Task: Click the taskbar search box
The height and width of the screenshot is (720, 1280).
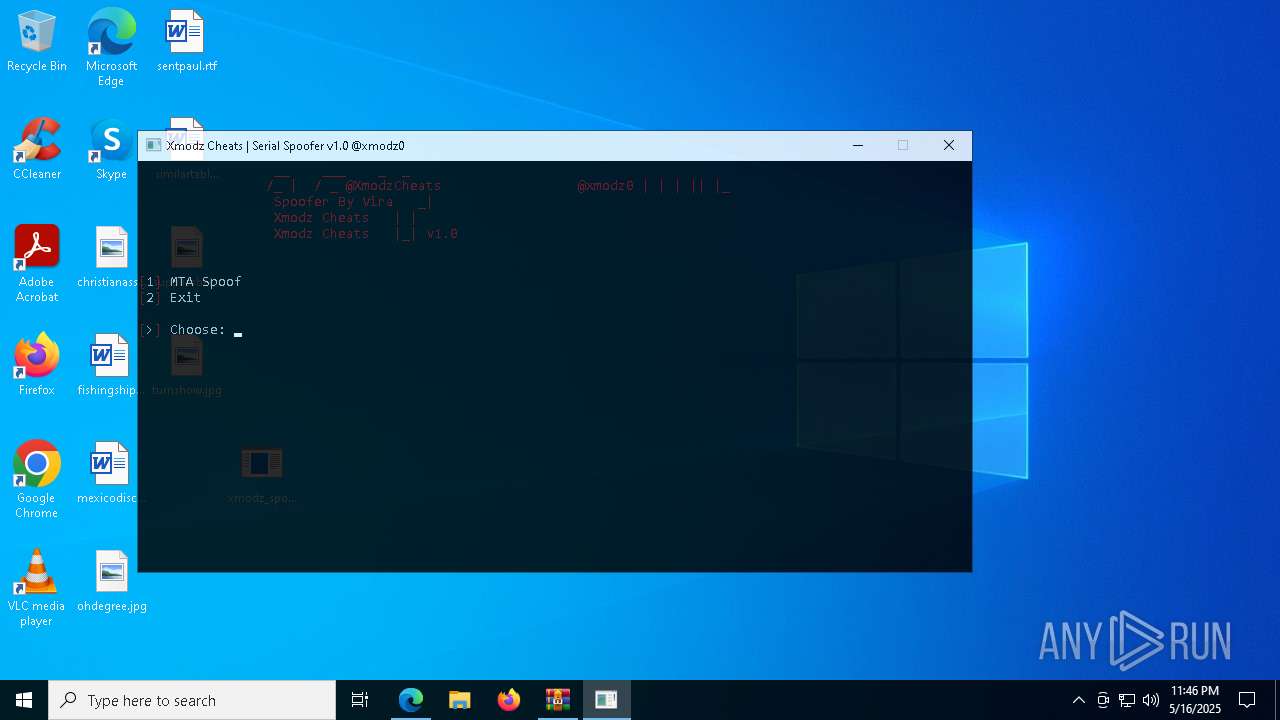Action: click(x=192, y=700)
